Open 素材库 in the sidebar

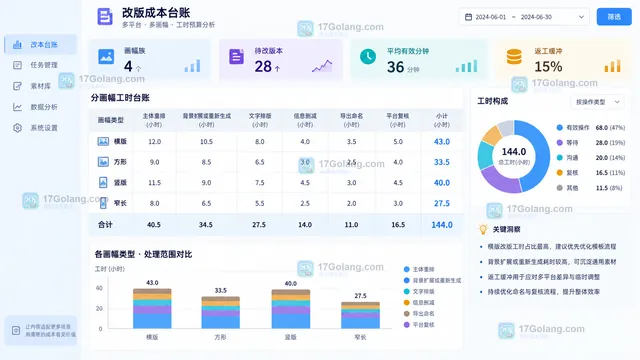tap(40, 86)
